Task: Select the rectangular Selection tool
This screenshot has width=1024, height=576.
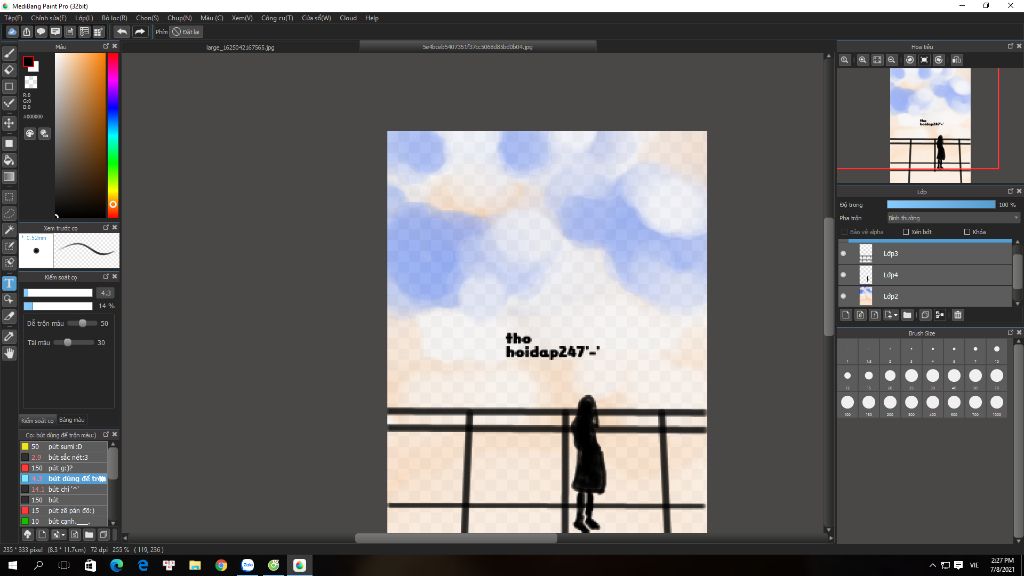Action: pos(9,197)
